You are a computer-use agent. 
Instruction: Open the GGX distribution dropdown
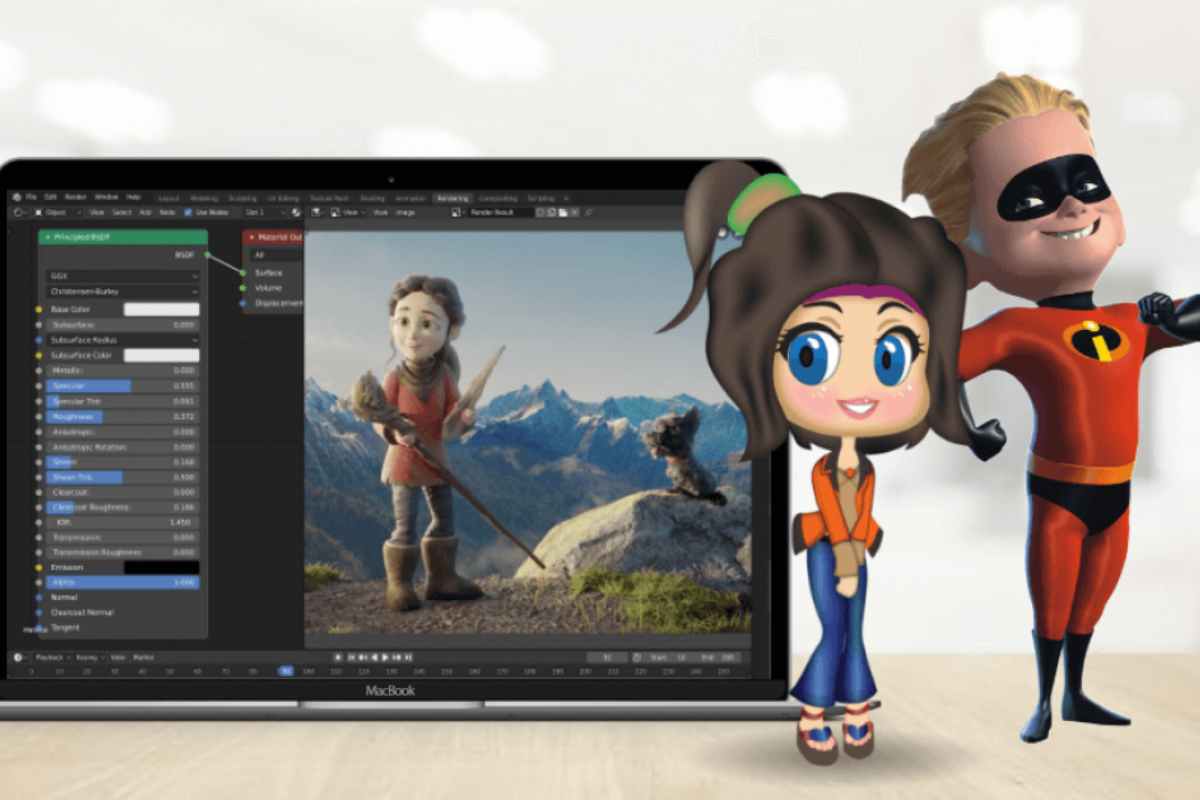click(x=123, y=275)
